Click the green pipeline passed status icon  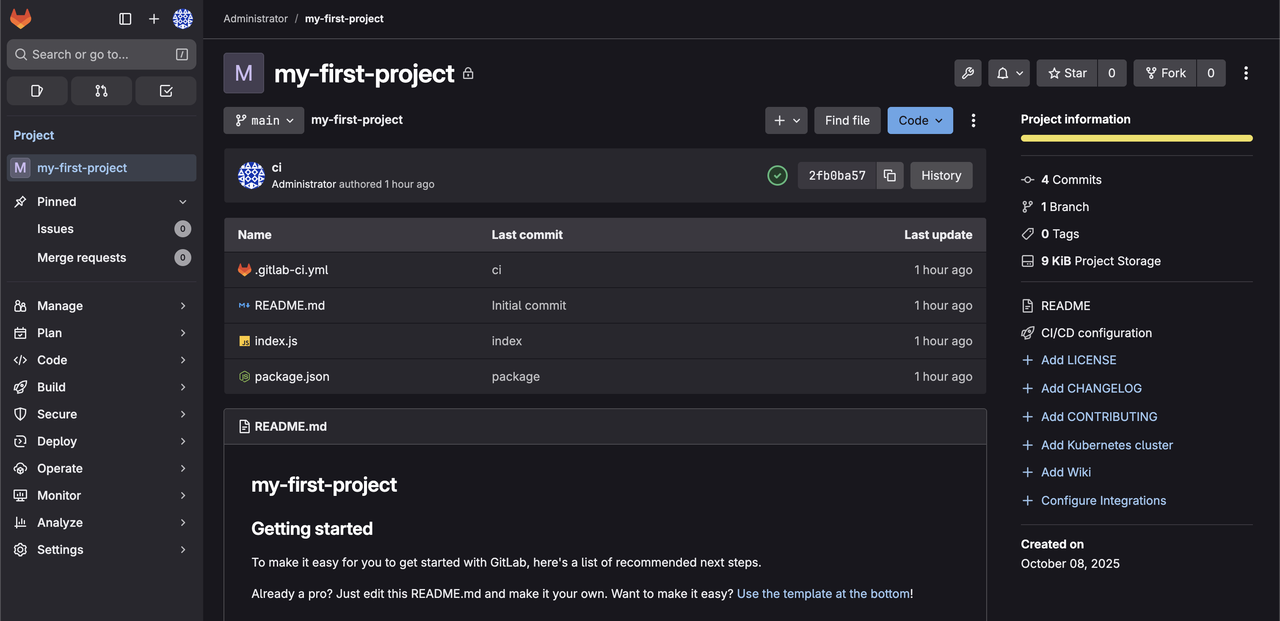click(x=777, y=175)
